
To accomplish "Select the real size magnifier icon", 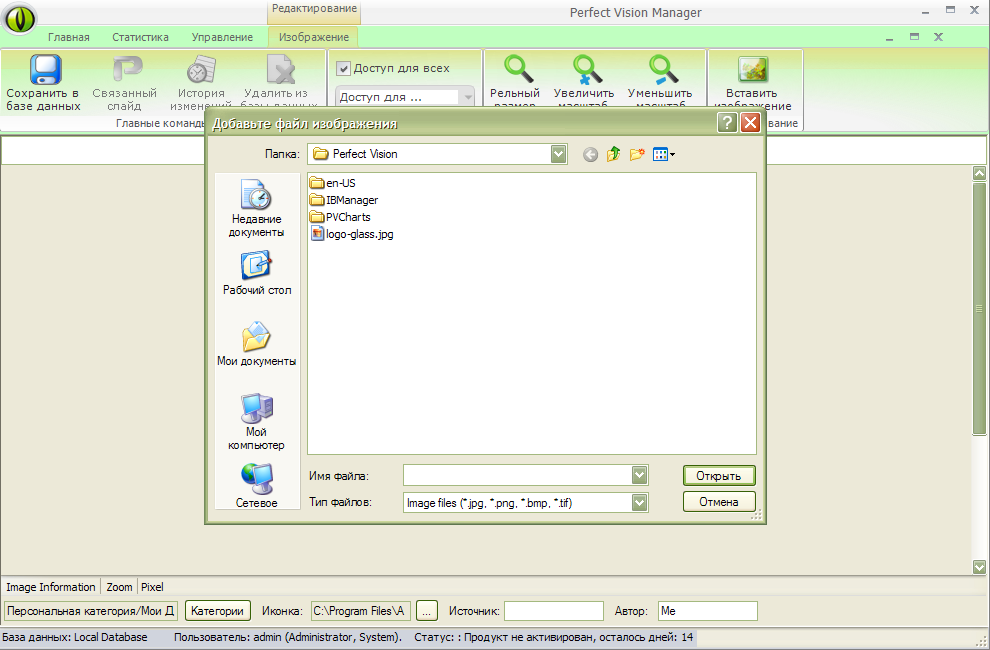I will click(x=517, y=69).
